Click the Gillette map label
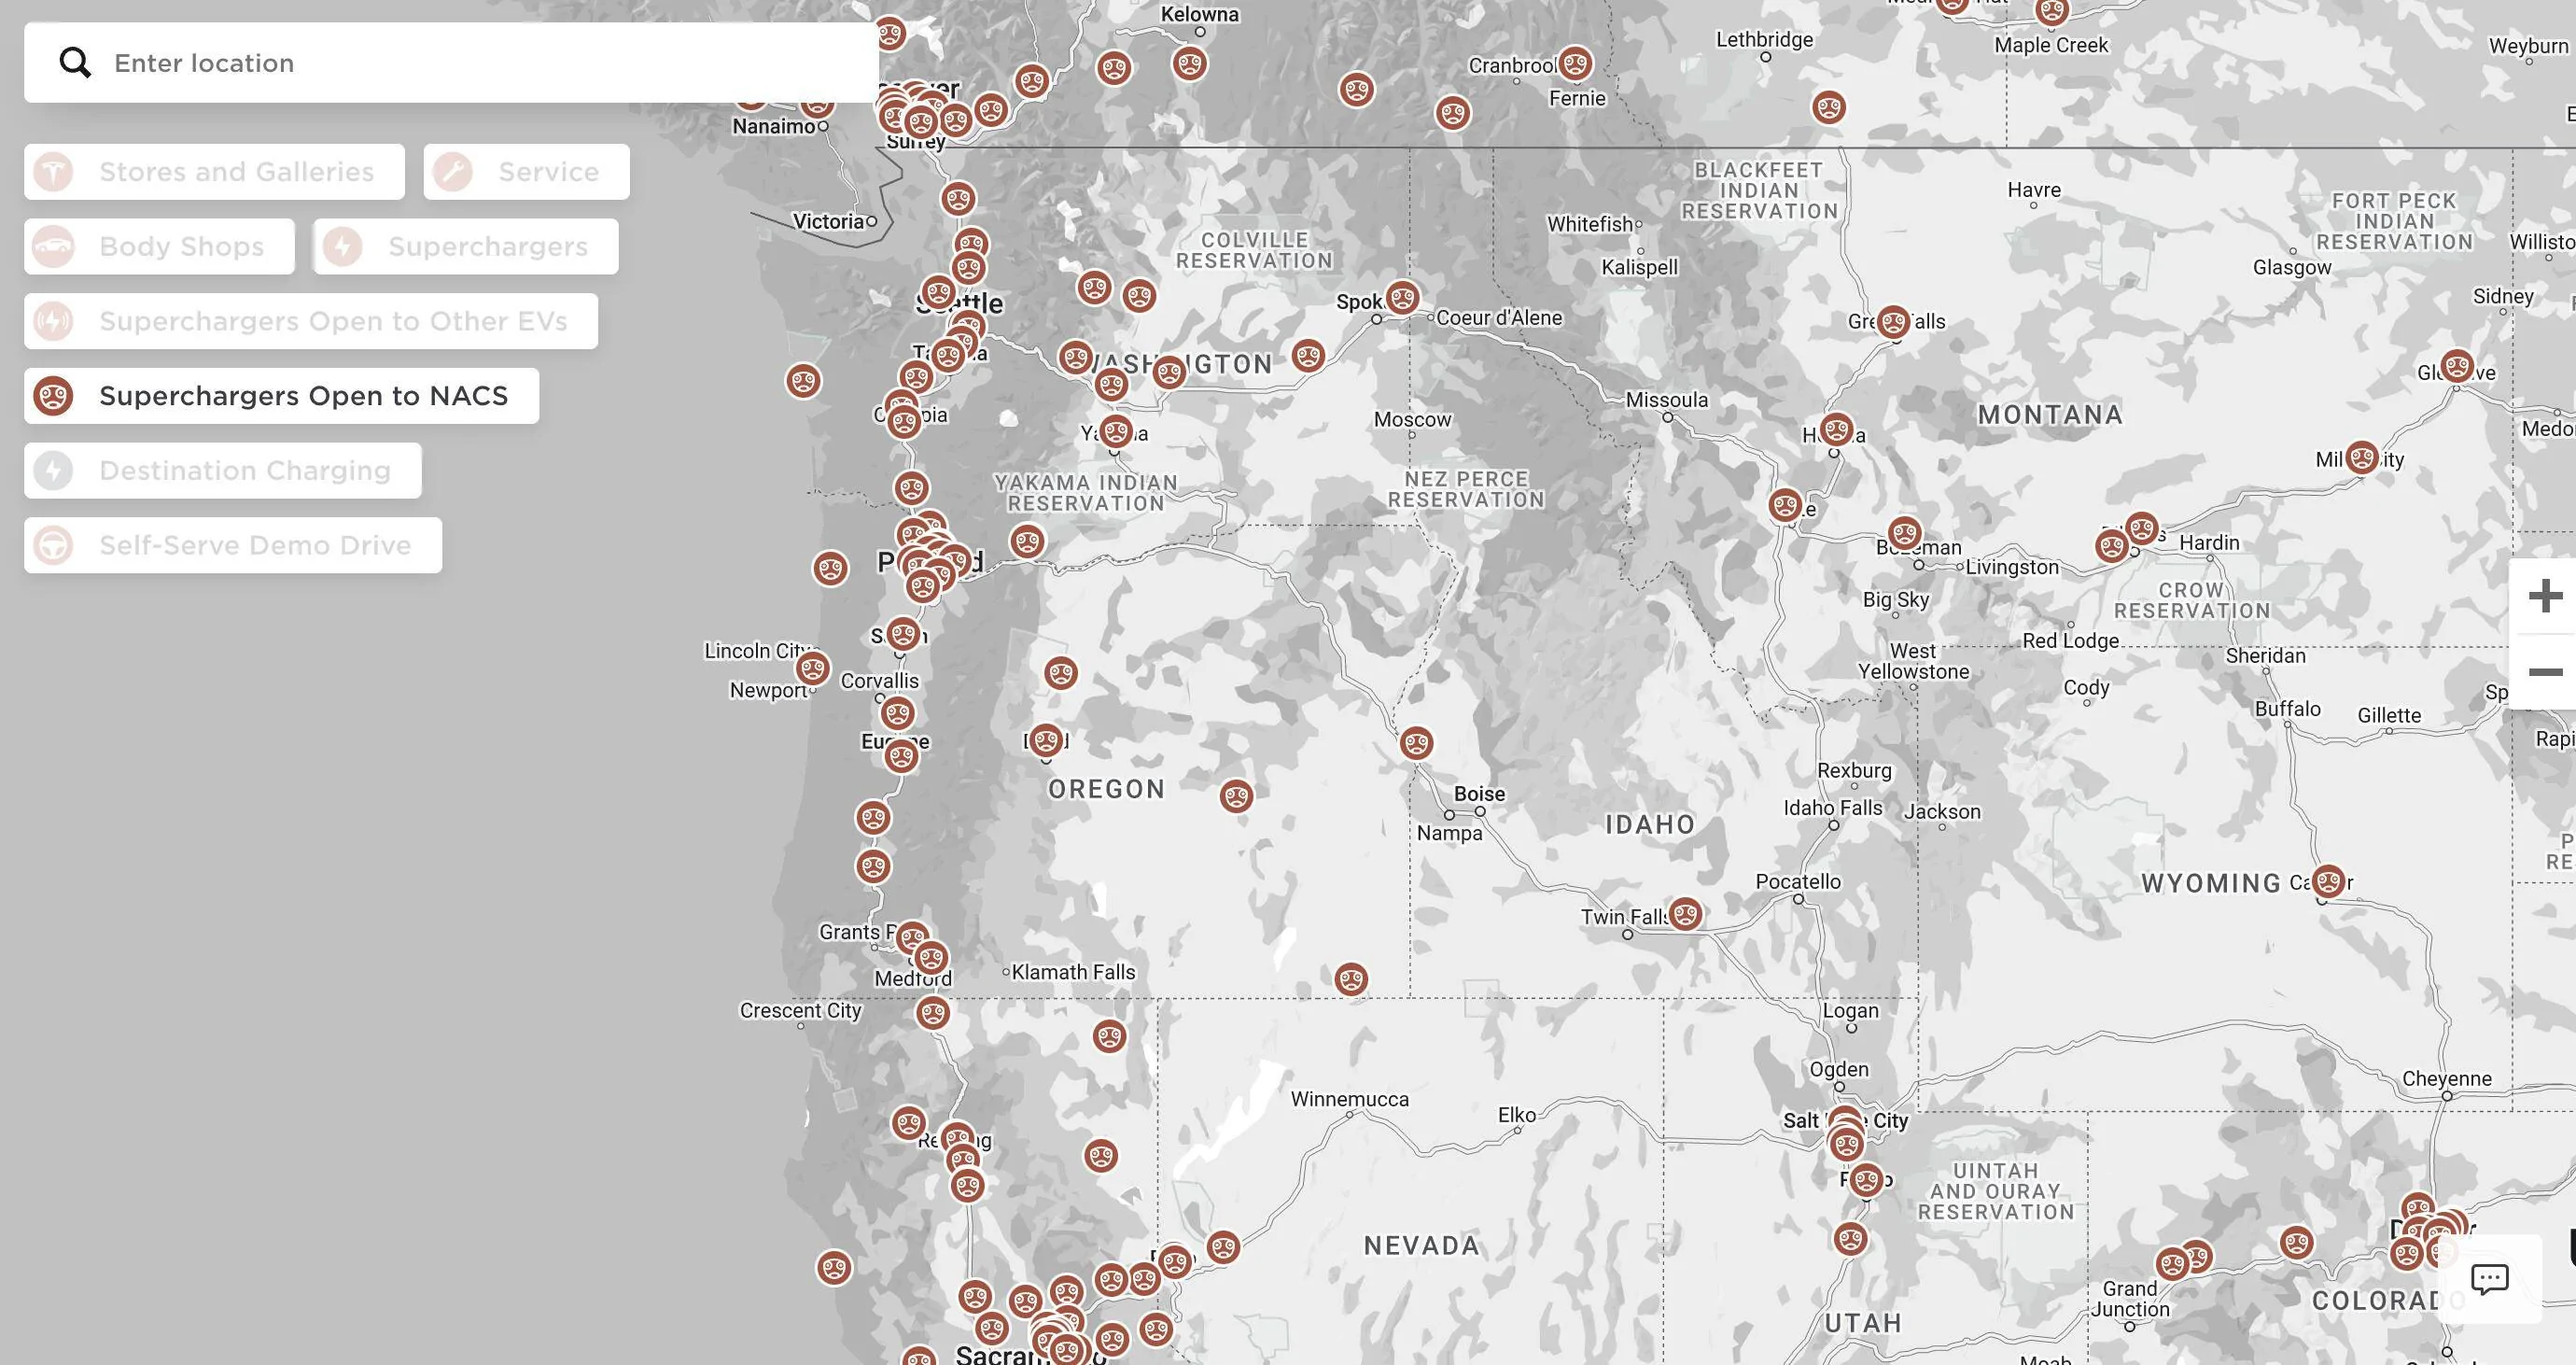The image size is (2576, 1365). (2389, 715)
